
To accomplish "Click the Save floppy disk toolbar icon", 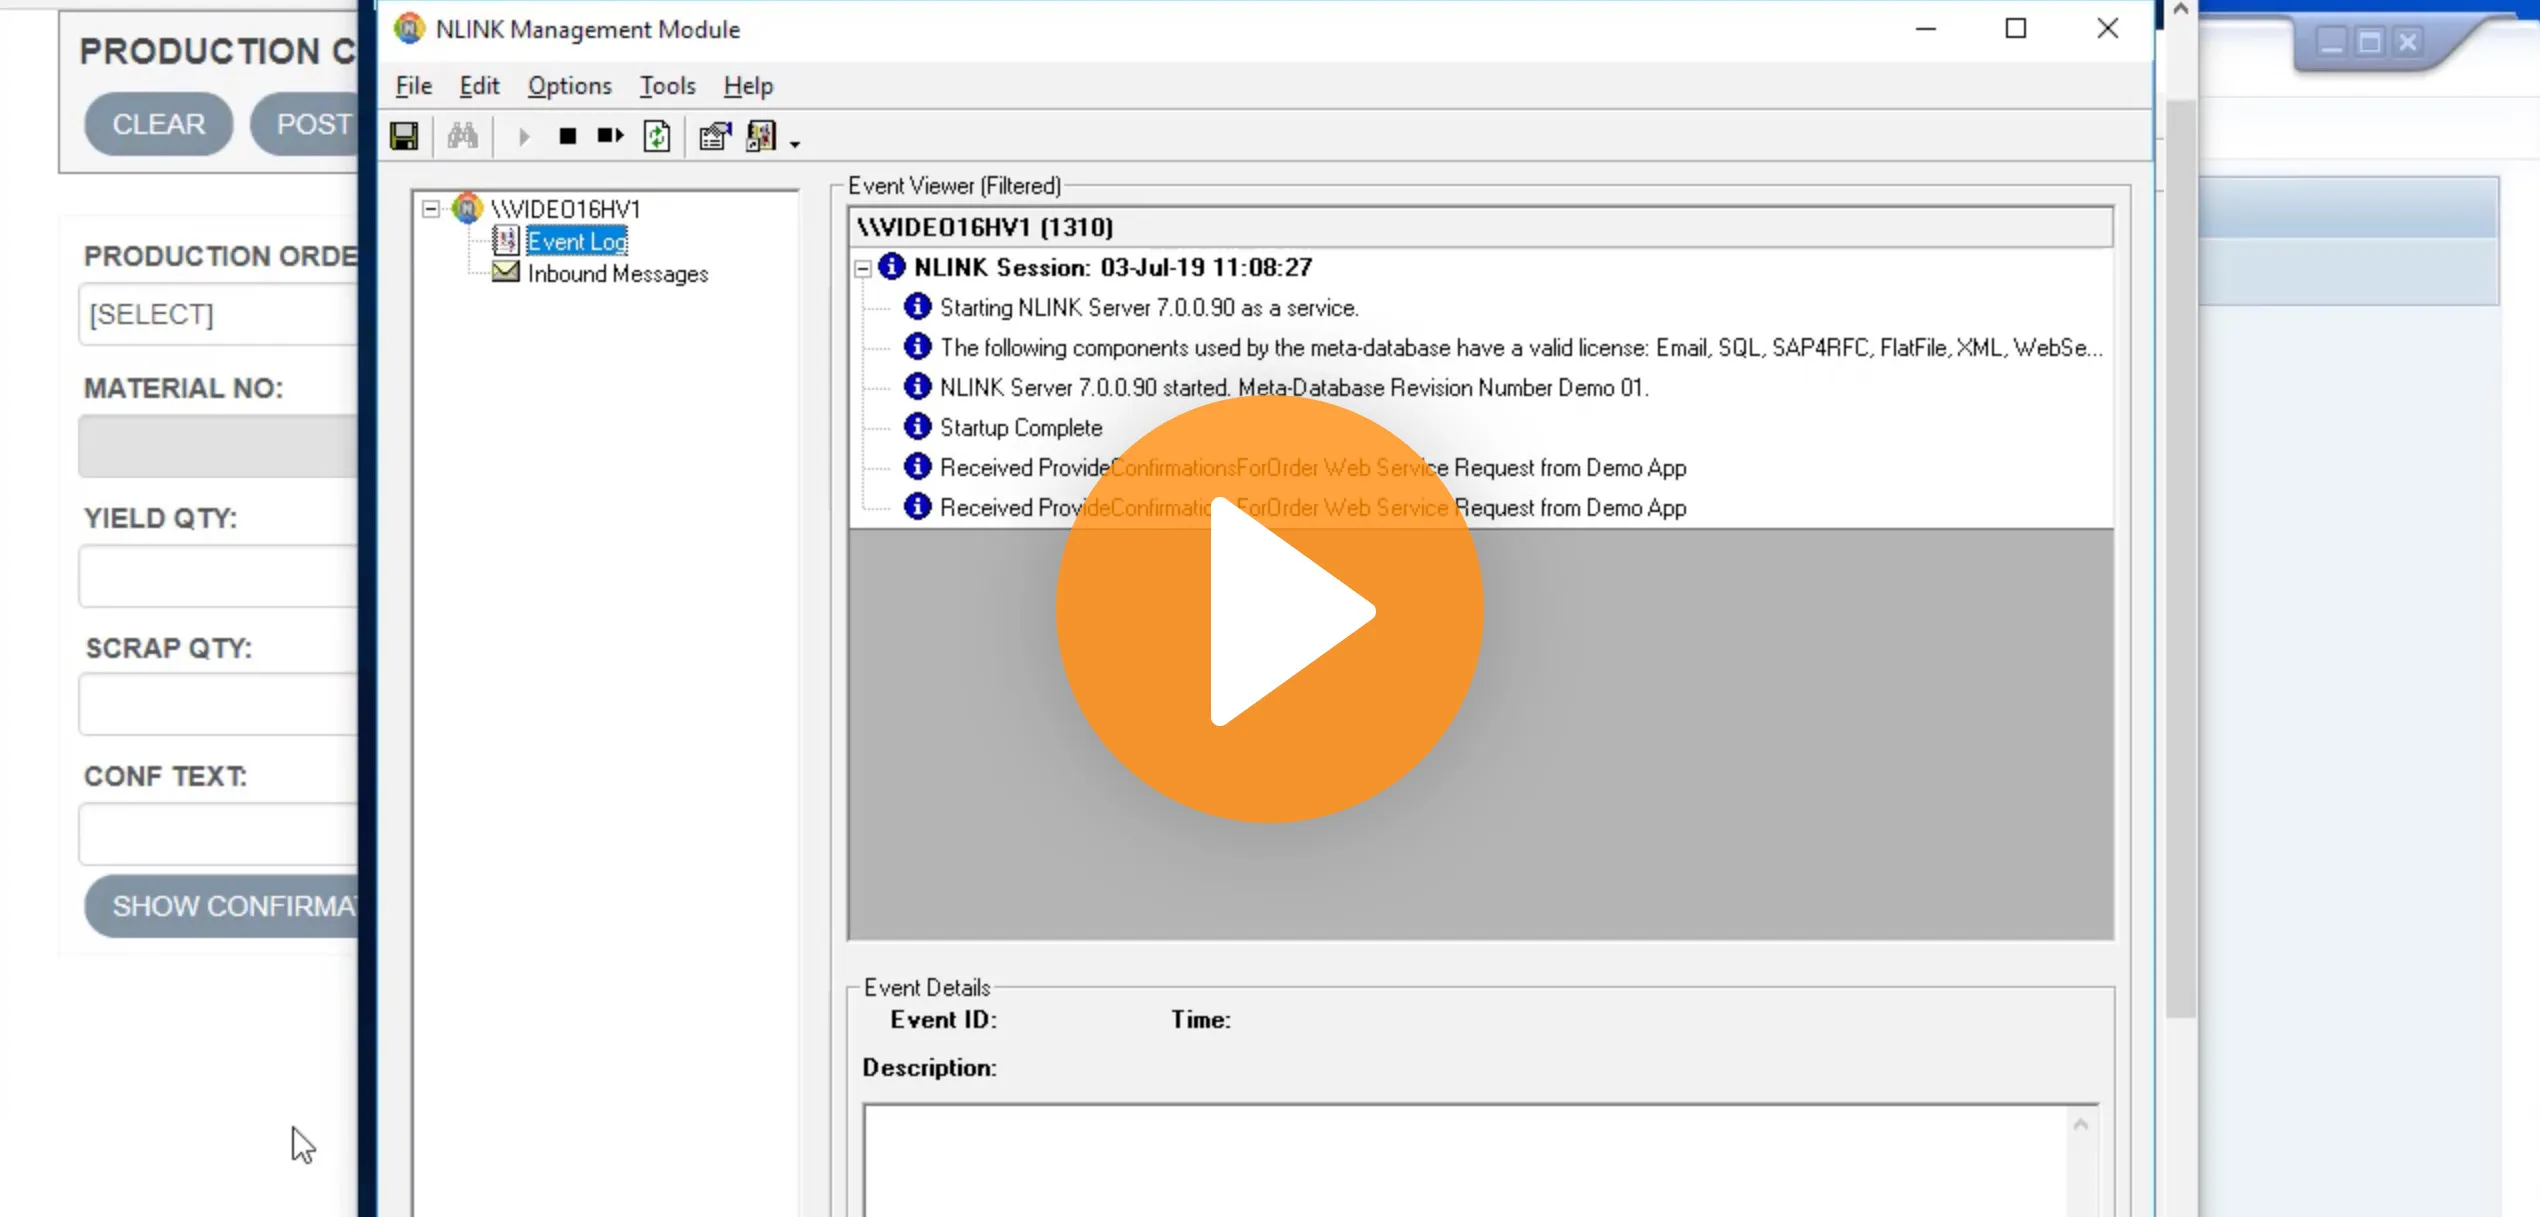I will coord(404,136).
